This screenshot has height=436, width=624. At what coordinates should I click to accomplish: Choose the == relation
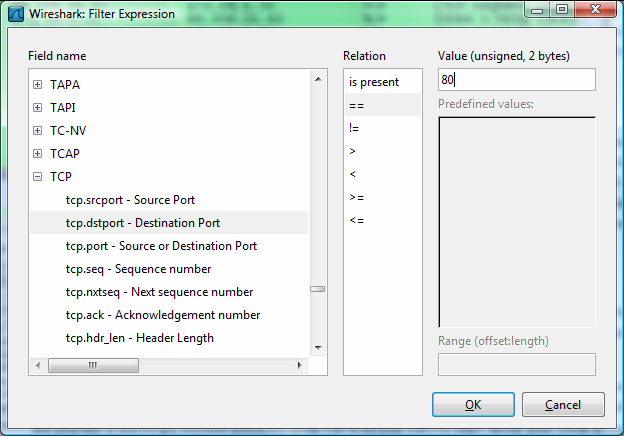click(x=356, y=105)
